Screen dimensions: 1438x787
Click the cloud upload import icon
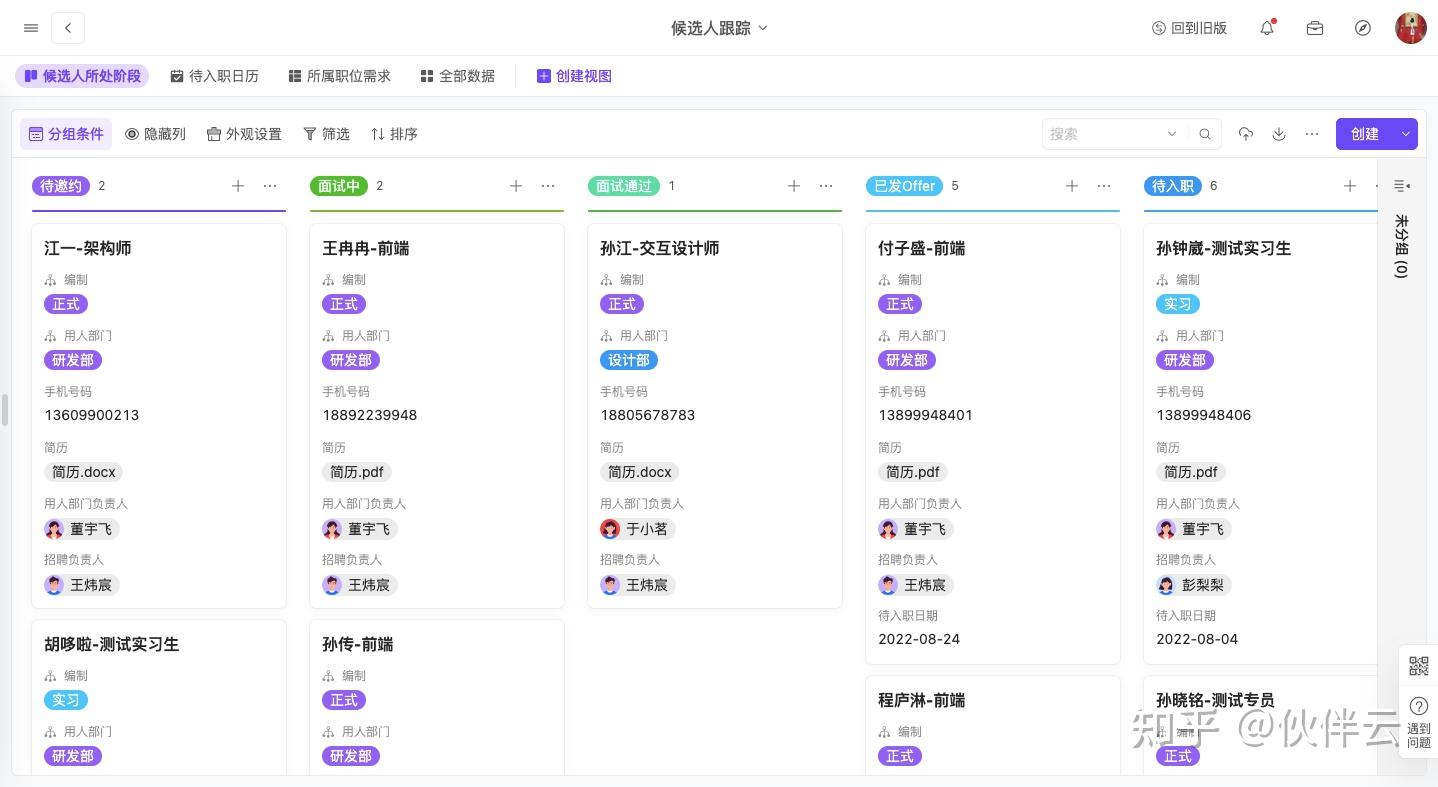(x=1245, y=134)
